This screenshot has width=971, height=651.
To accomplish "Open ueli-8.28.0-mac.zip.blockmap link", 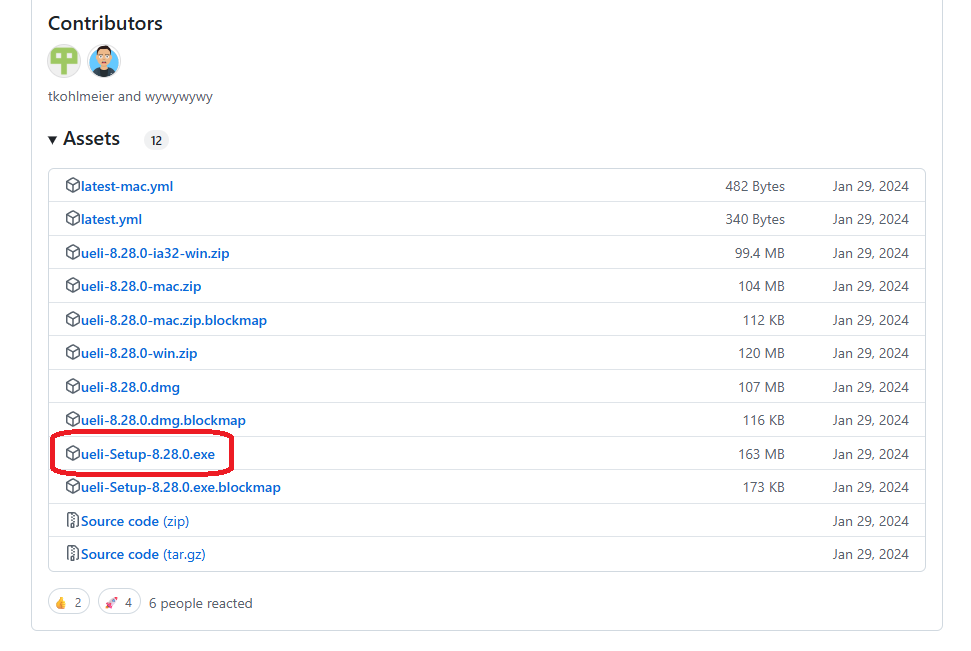I will [x=174, y=320].
